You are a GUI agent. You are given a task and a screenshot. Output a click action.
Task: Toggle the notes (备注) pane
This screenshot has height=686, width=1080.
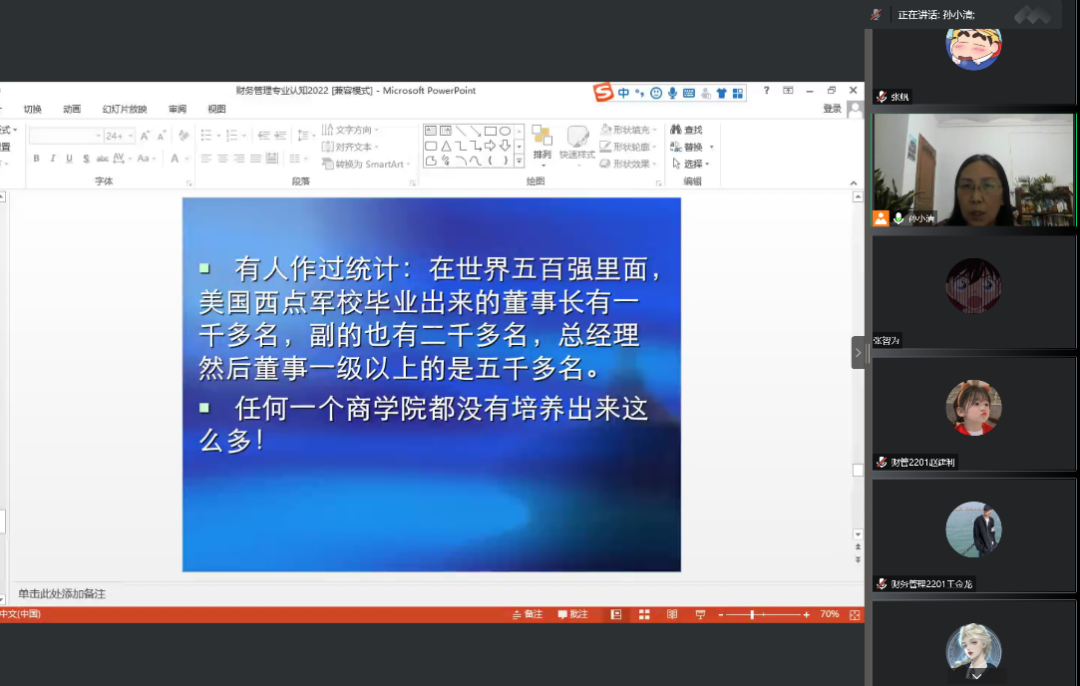click(527, 614)
